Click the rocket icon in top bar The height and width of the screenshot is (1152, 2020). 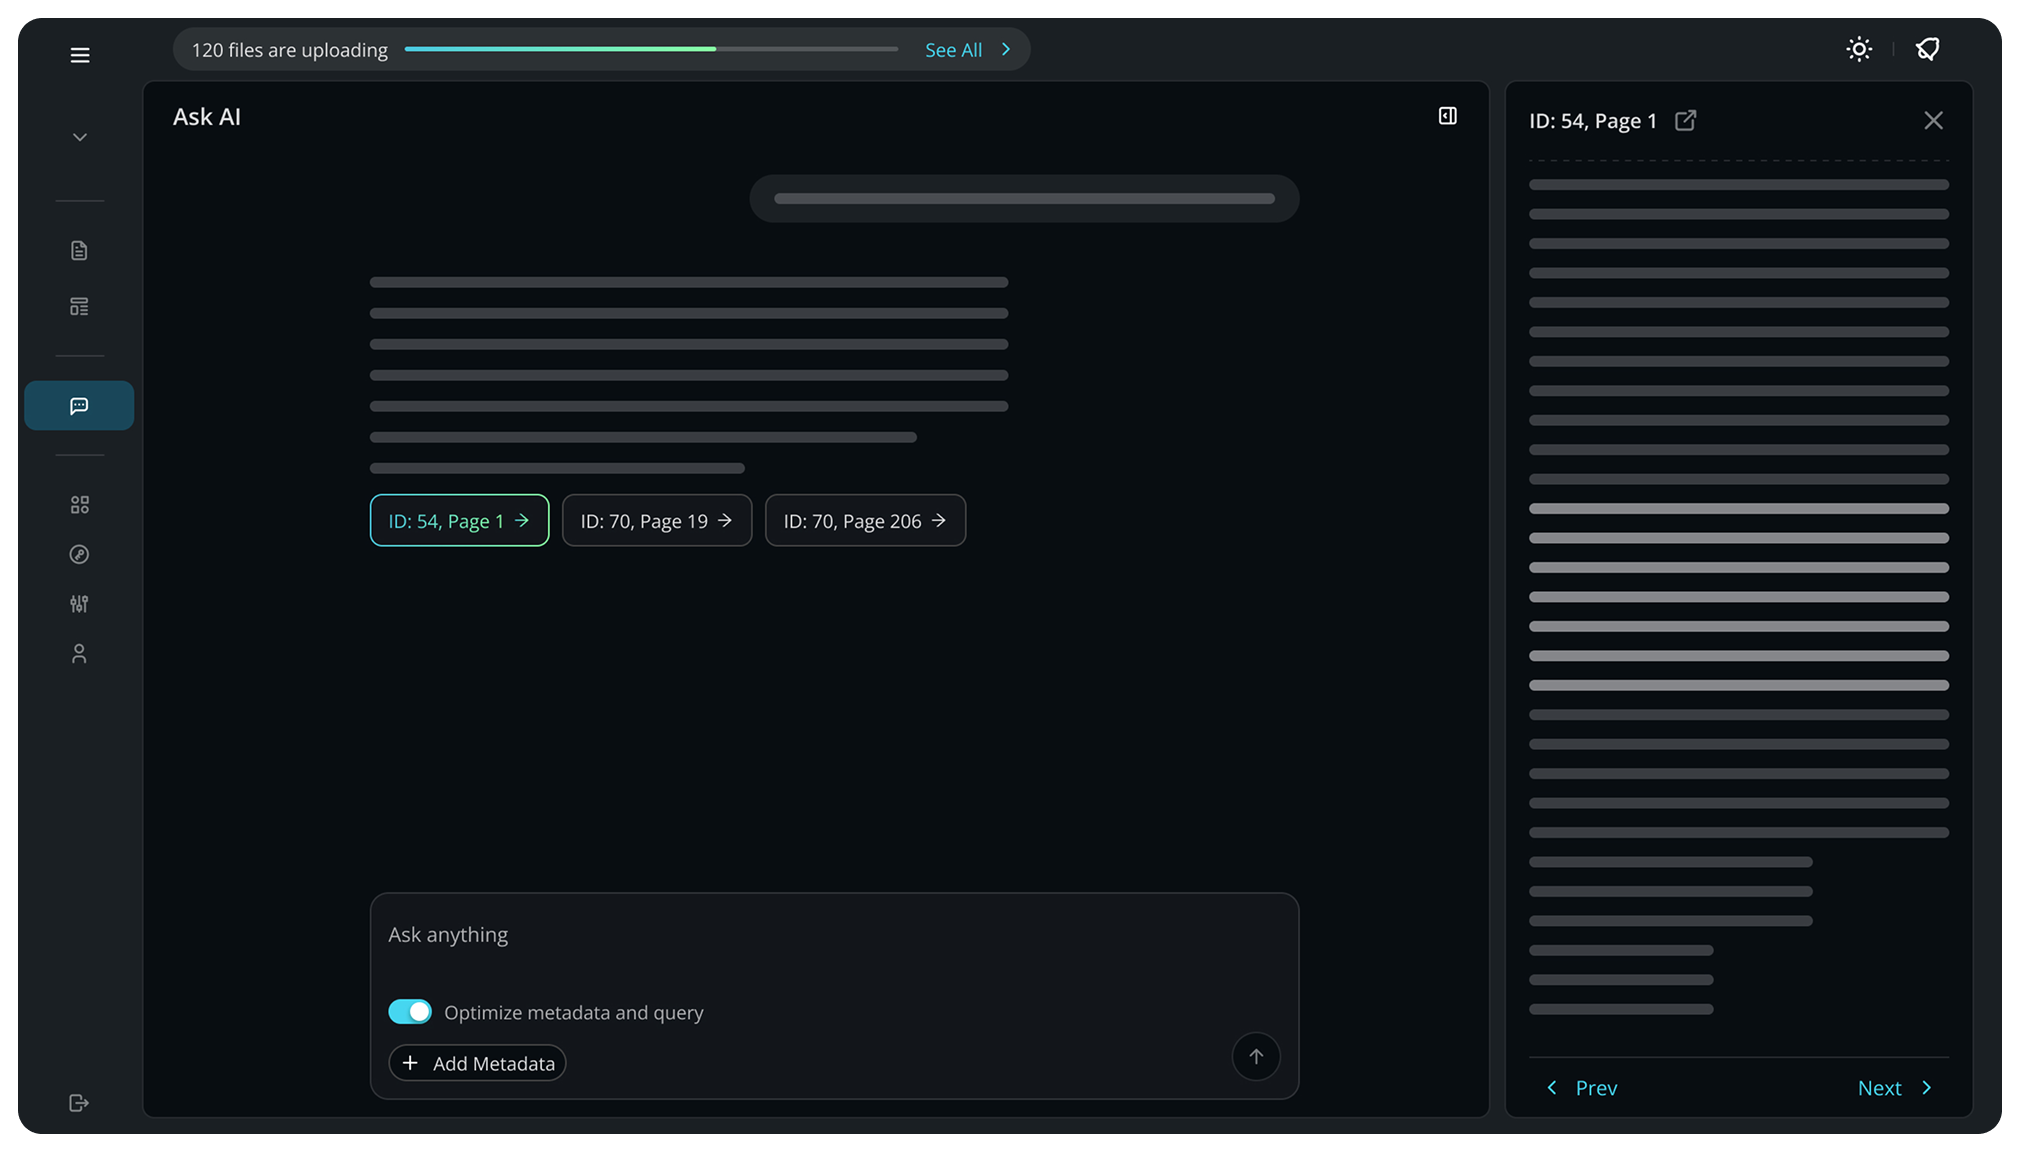click(1928, 49)
